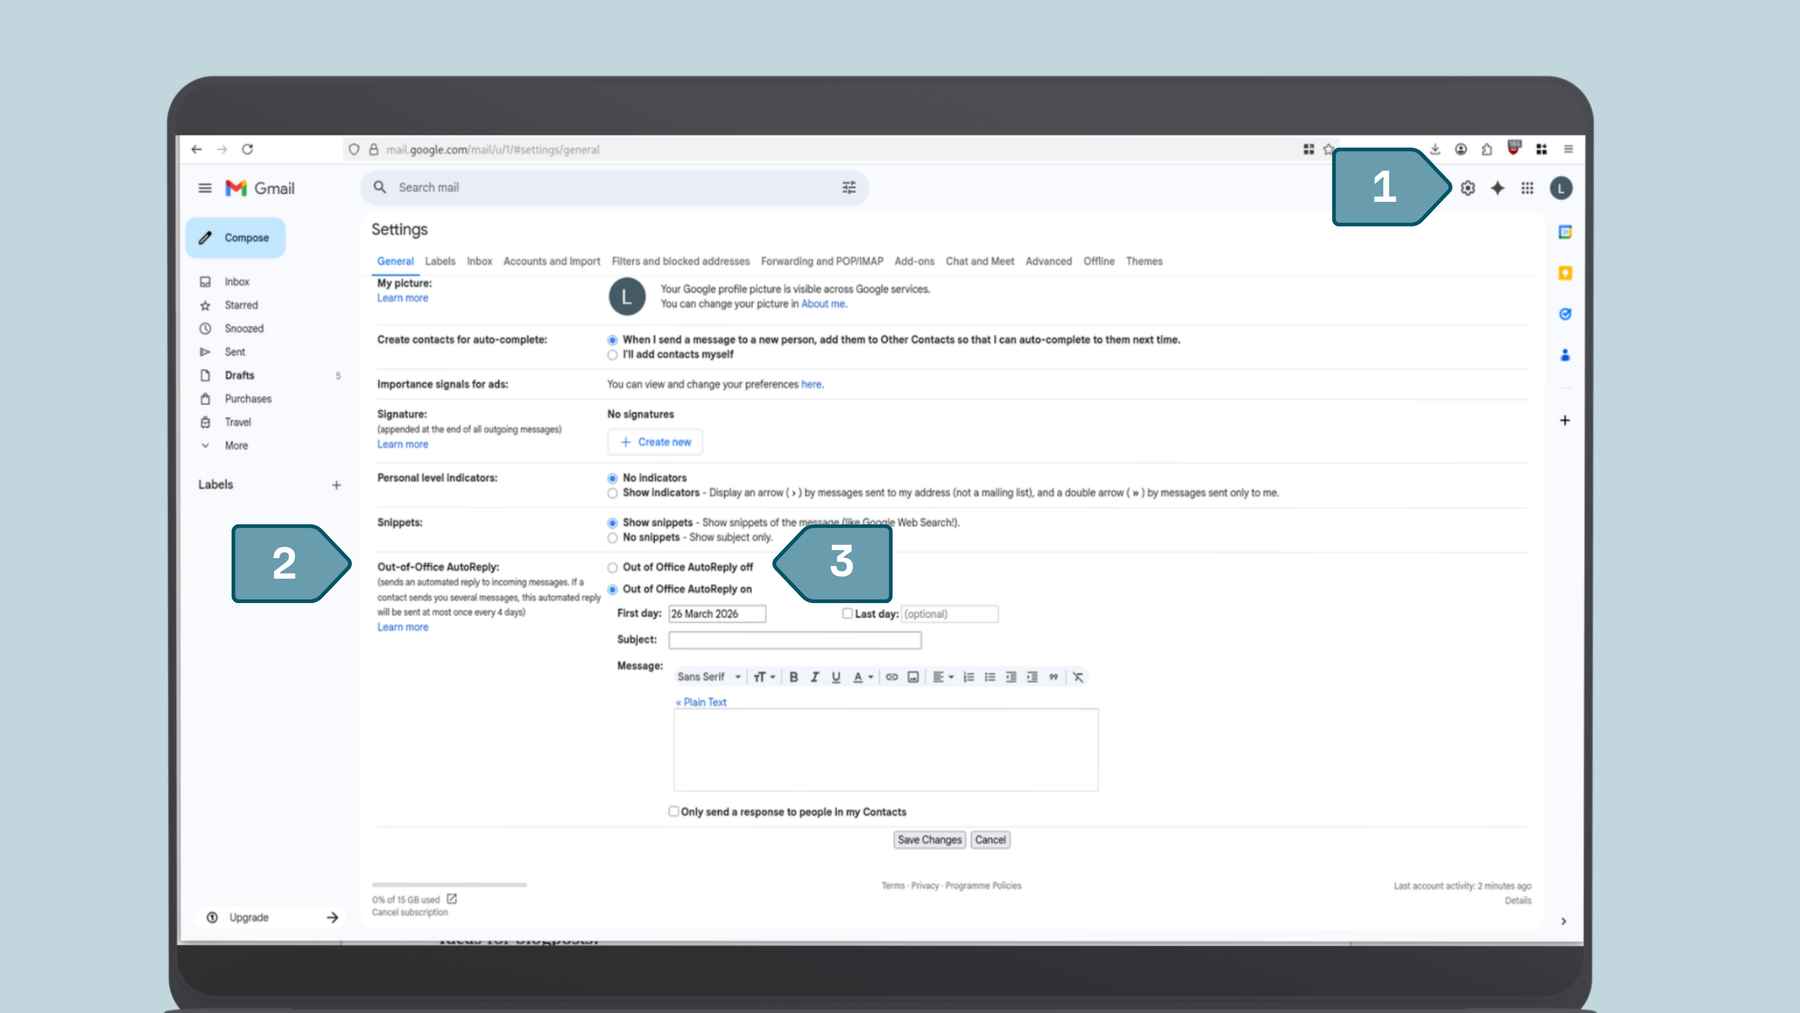Click Save Changes at the bottom
This screenshot has width=1800, height=1013.
[928, 839]
